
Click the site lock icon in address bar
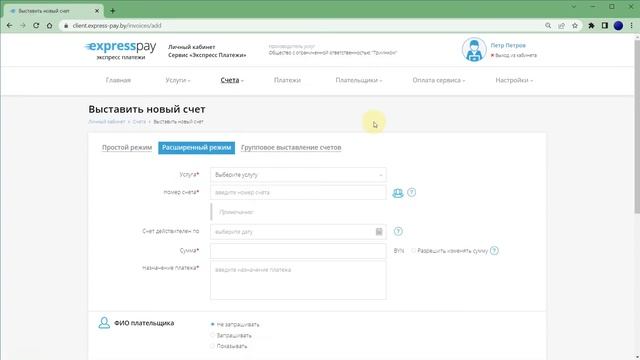point(66,26)
